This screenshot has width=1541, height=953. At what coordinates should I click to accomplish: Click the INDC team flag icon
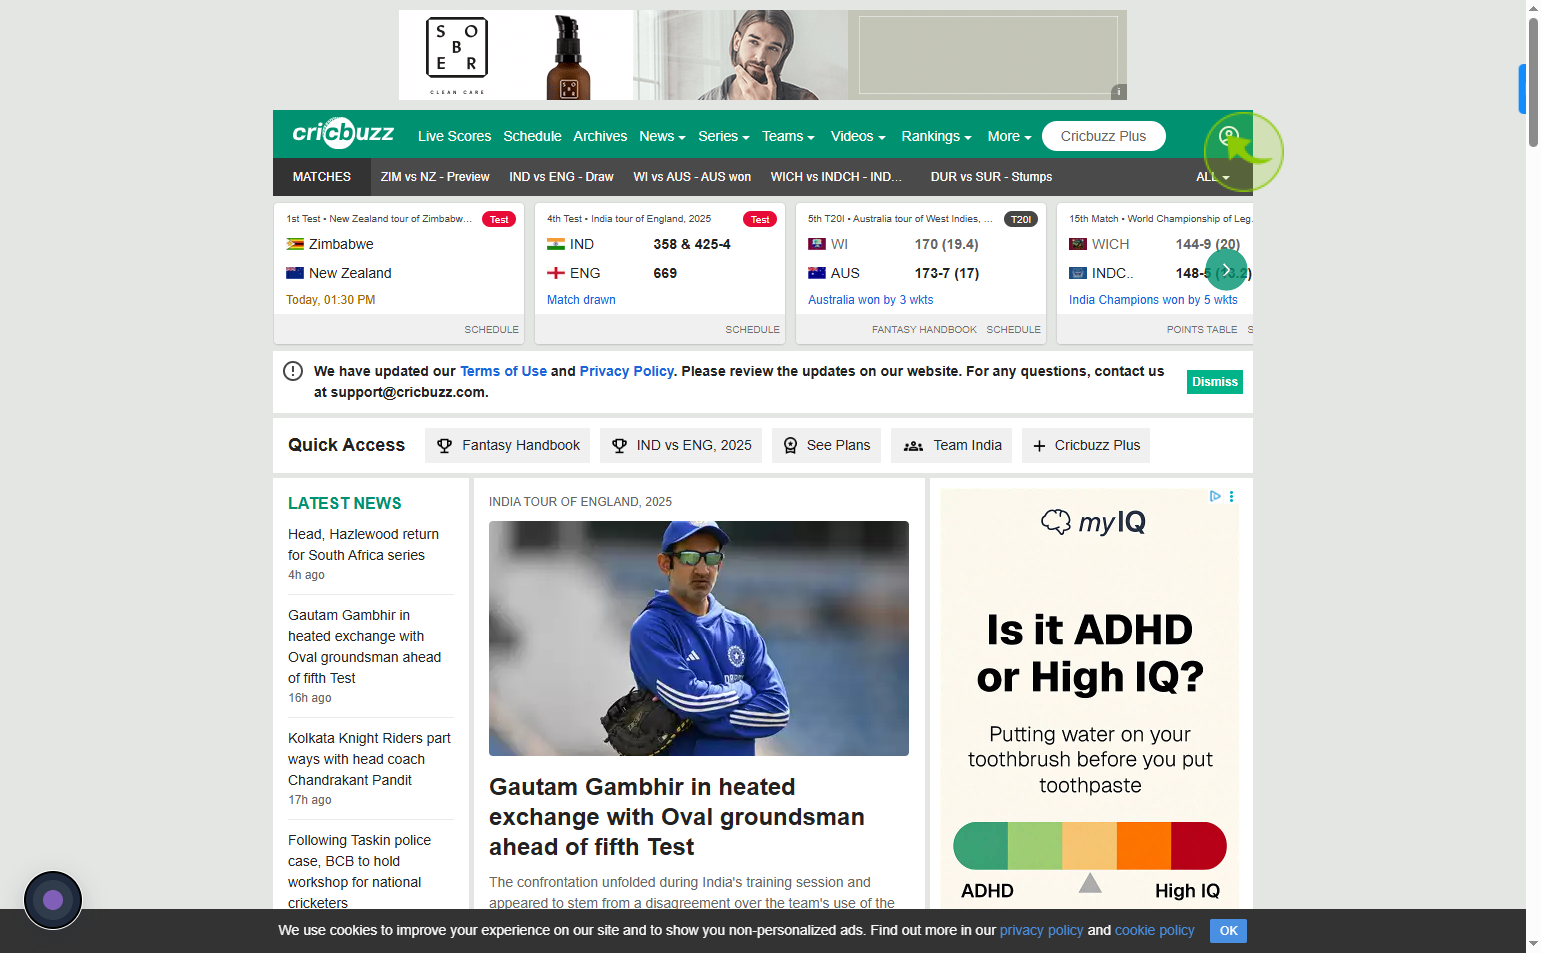tap(1078, 273)
